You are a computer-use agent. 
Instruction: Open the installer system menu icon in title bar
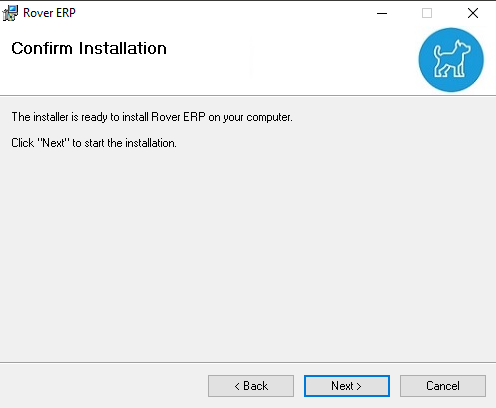(10, 13)
